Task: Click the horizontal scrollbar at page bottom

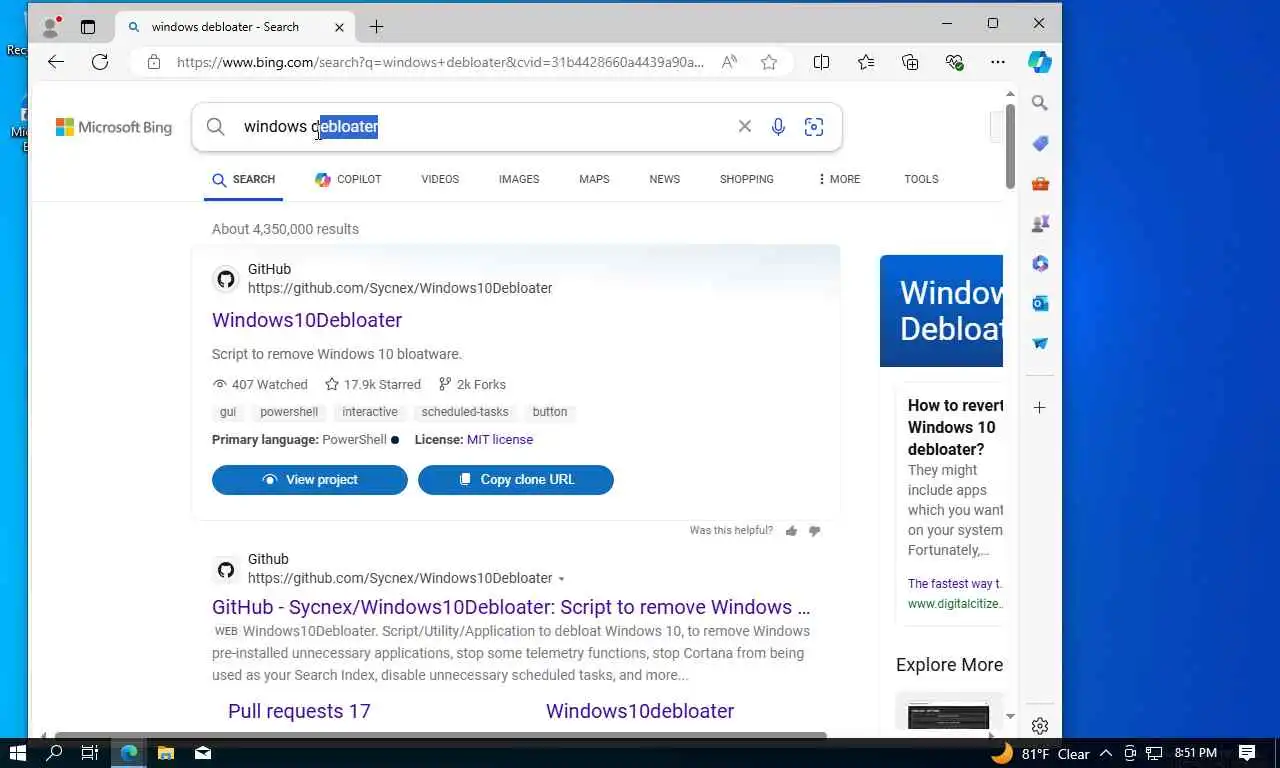Action: [x=440, y=735]
